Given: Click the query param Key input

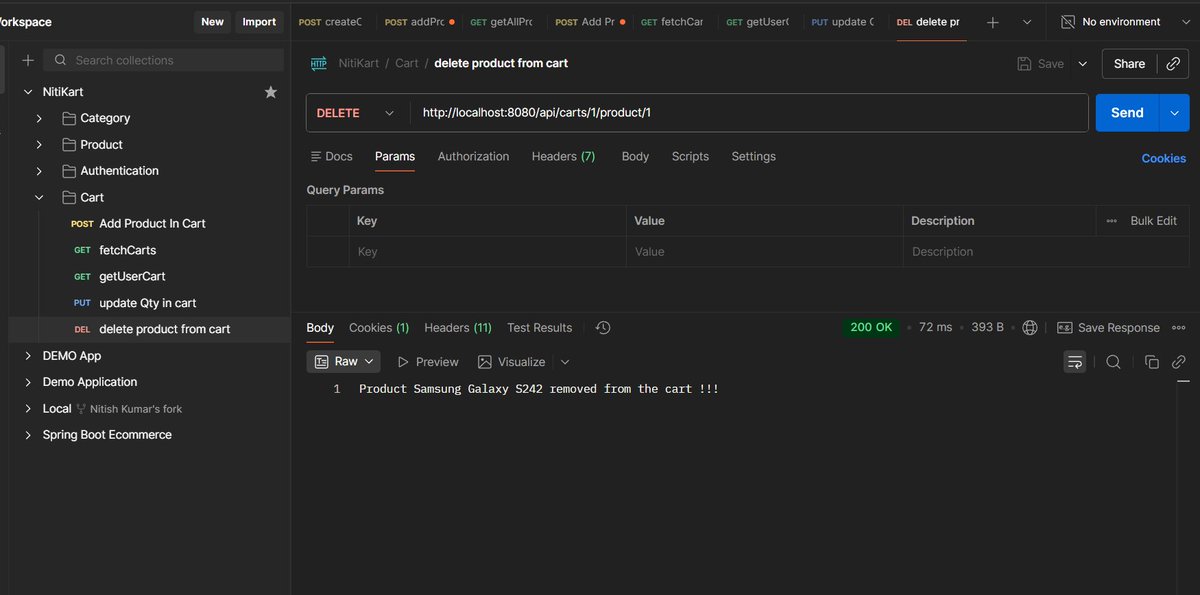Looking at the screenshot, I should [x=490, y=252].
